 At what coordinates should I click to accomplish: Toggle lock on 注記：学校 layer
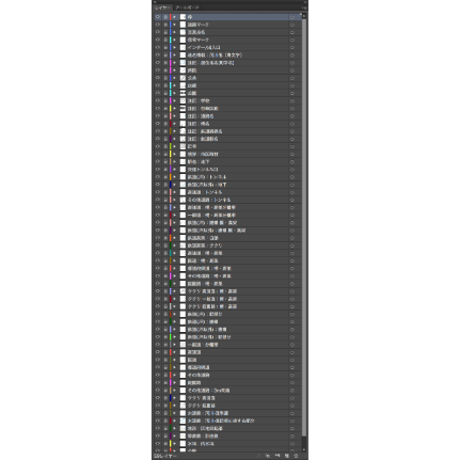tap(165, 101)
